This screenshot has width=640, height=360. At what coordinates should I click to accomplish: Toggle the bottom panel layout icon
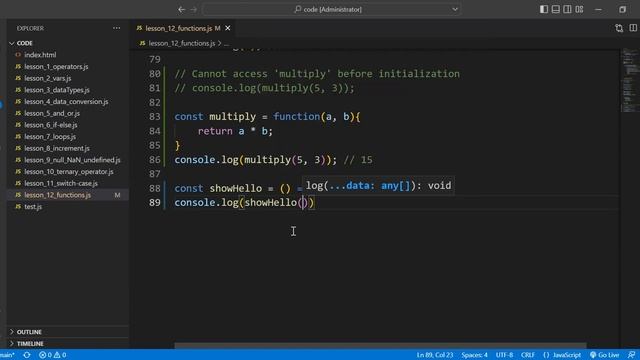pyautogui.click(x=556, y=9)
